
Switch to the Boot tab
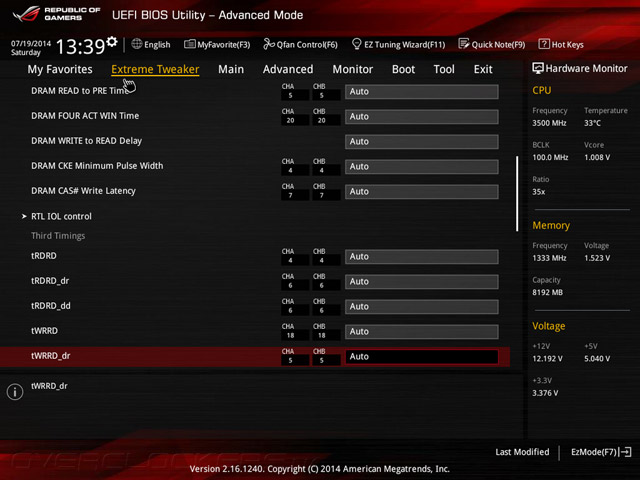(x=403, y=69)
